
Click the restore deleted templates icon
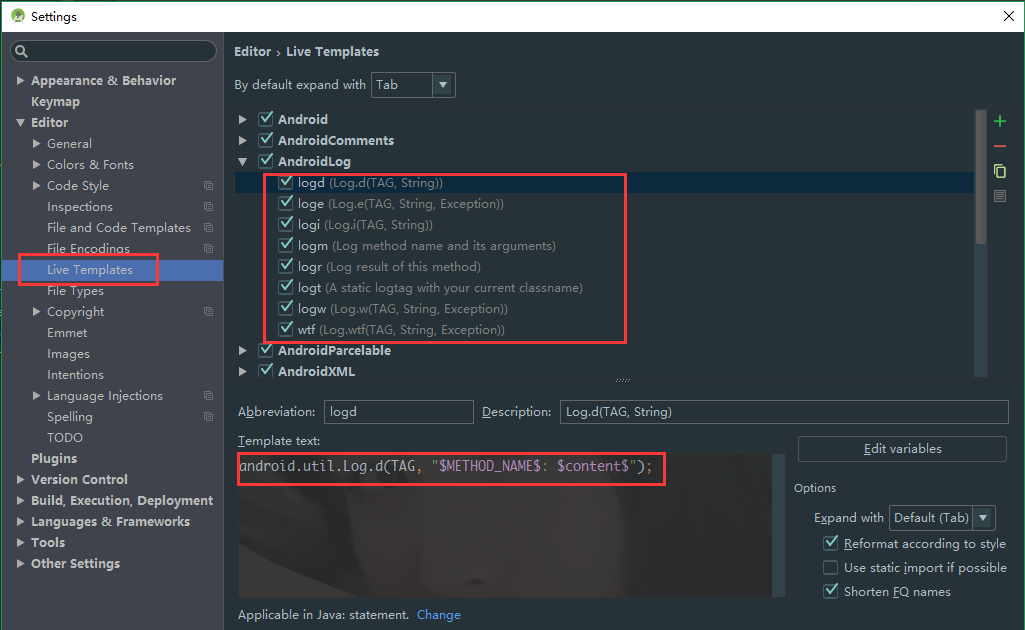[999, 196]
